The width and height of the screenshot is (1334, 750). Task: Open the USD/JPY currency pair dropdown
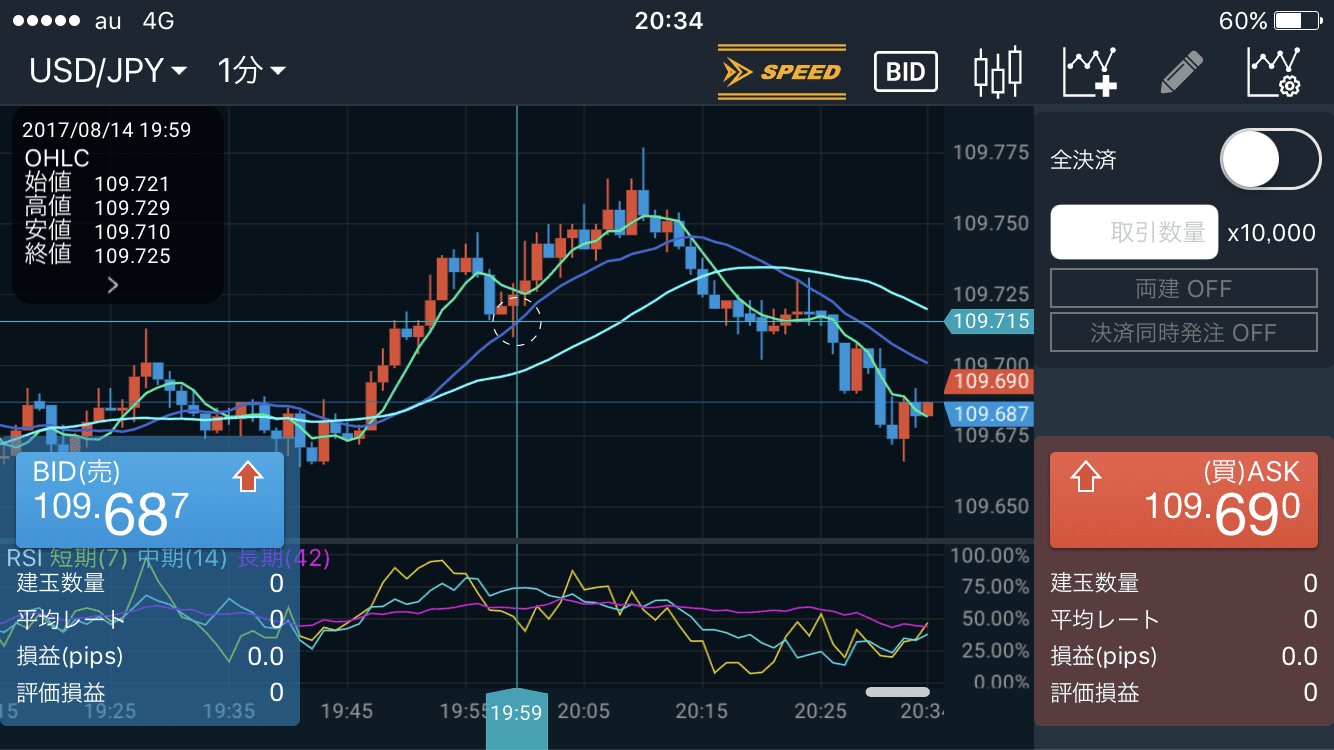click(108, 71)
